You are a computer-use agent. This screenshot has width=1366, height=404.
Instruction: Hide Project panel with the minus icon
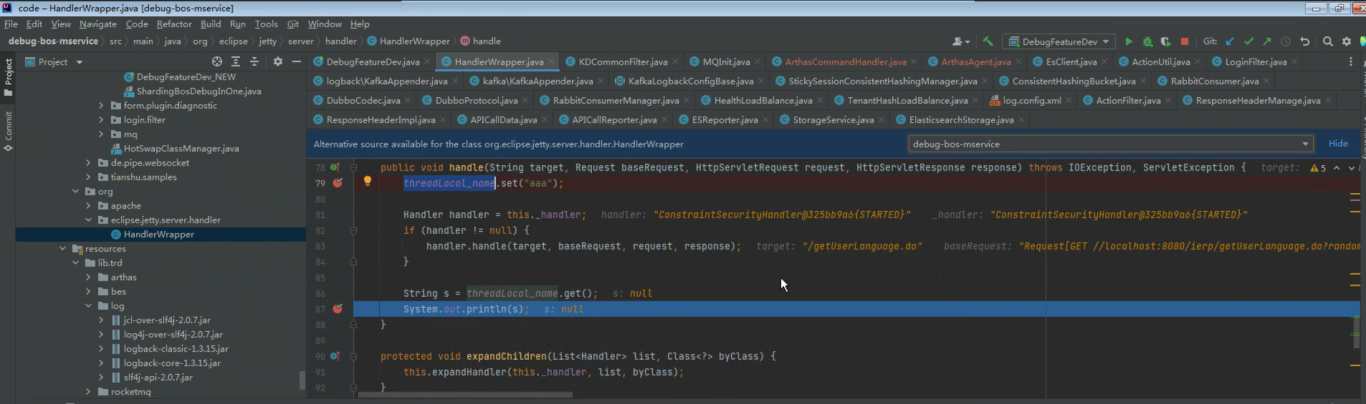click(x=297, y=61)
